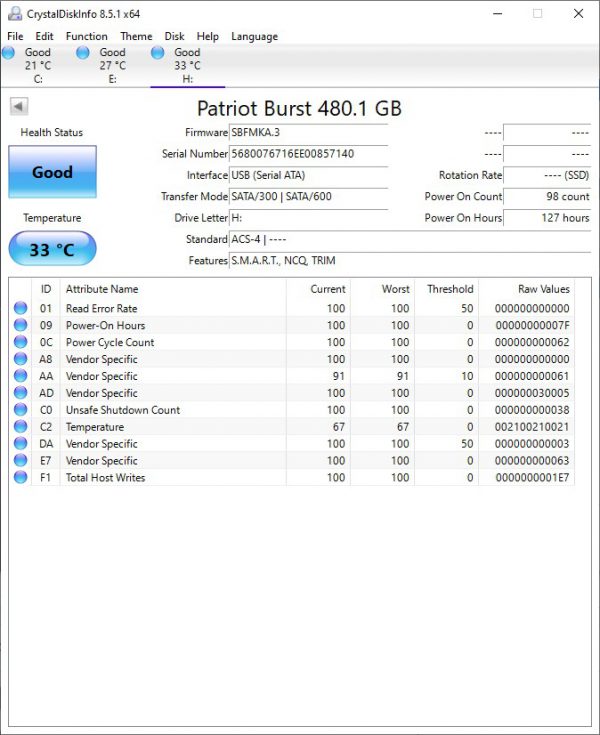Click the Good health status button
This screenshot has height=735, width=600.
(52, 172)
